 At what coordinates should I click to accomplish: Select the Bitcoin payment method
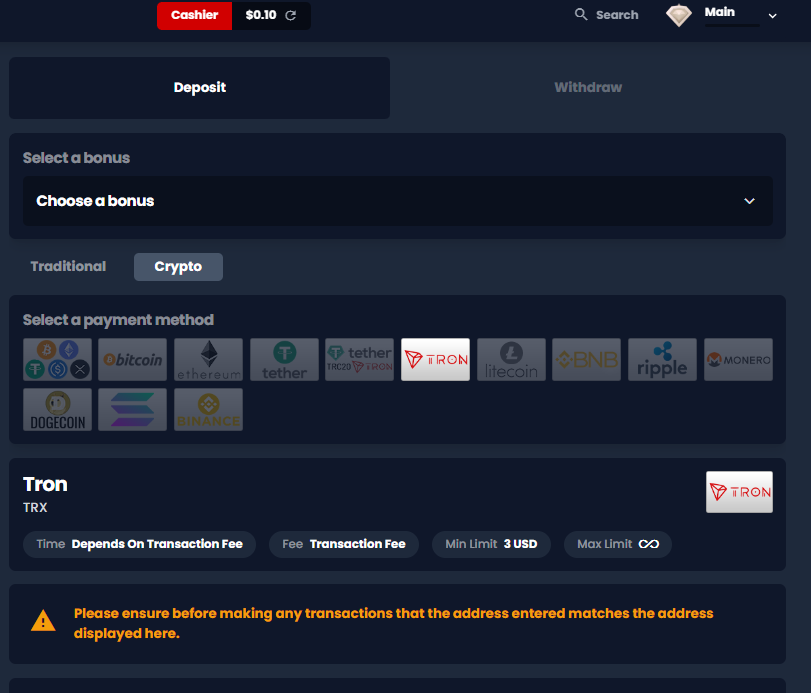pos(132,359)
